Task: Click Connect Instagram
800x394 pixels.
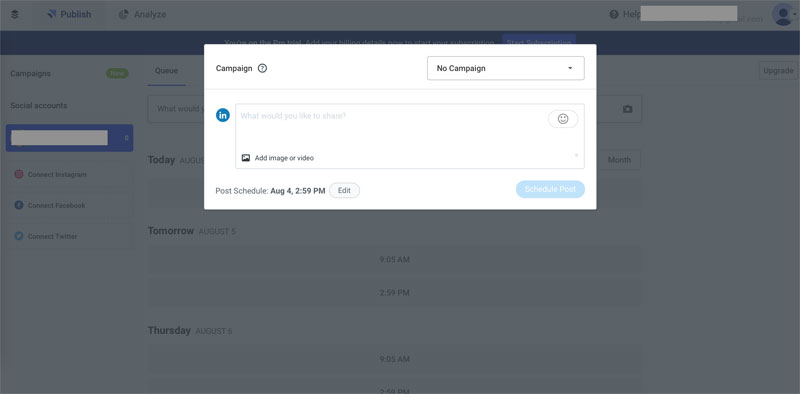Action: [69, 175]
